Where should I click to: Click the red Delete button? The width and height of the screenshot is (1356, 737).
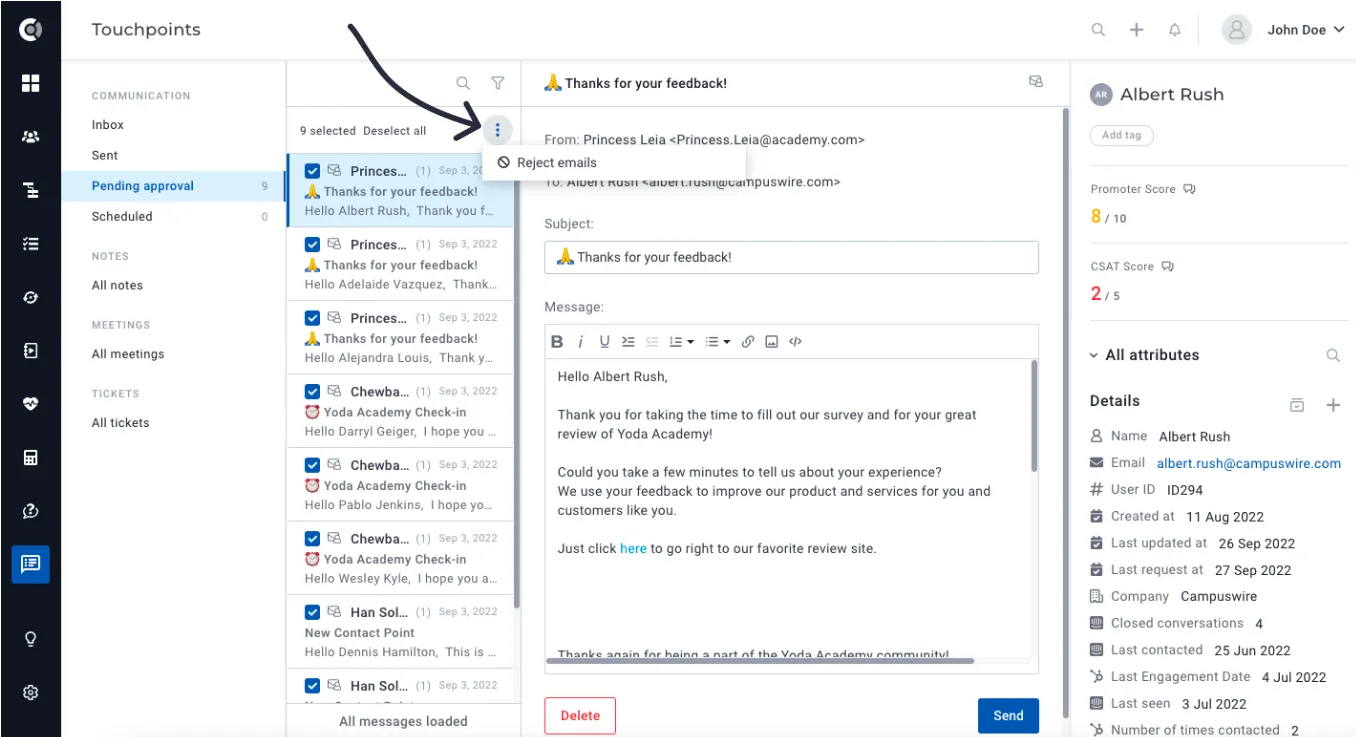point(580,716)
